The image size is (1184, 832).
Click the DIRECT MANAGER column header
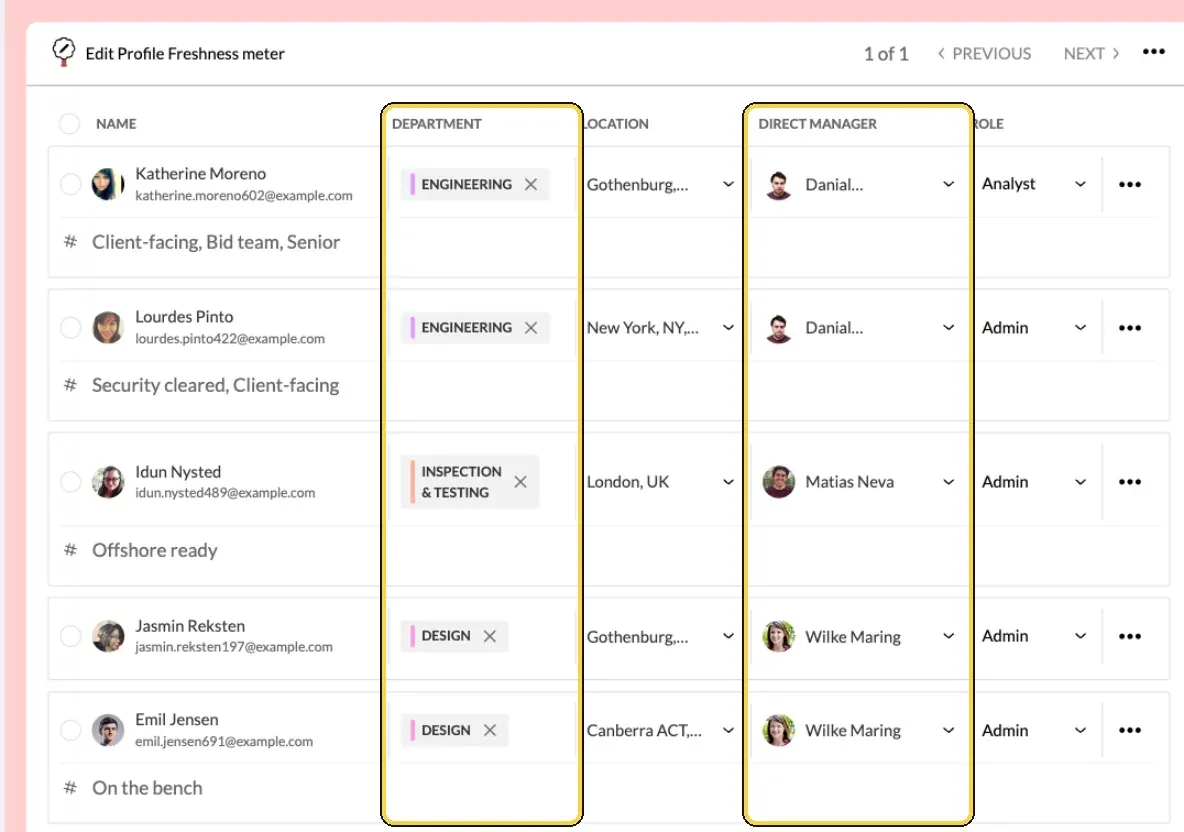817,124
